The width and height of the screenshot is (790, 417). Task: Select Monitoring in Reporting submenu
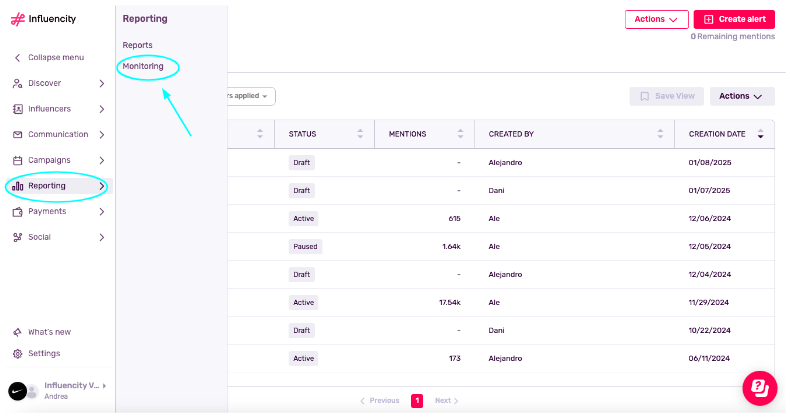pos(143,66)
